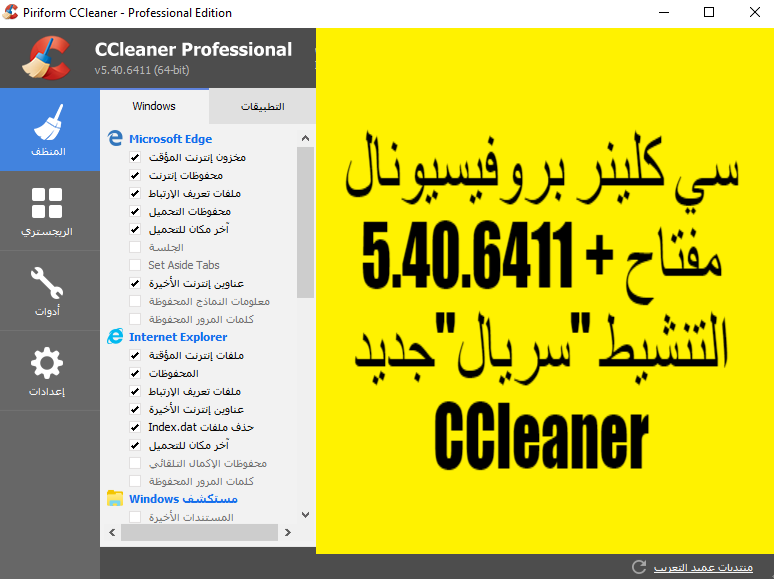The image size is (774, 579).
Task: Close the CCleaner window
Action: 754,12
